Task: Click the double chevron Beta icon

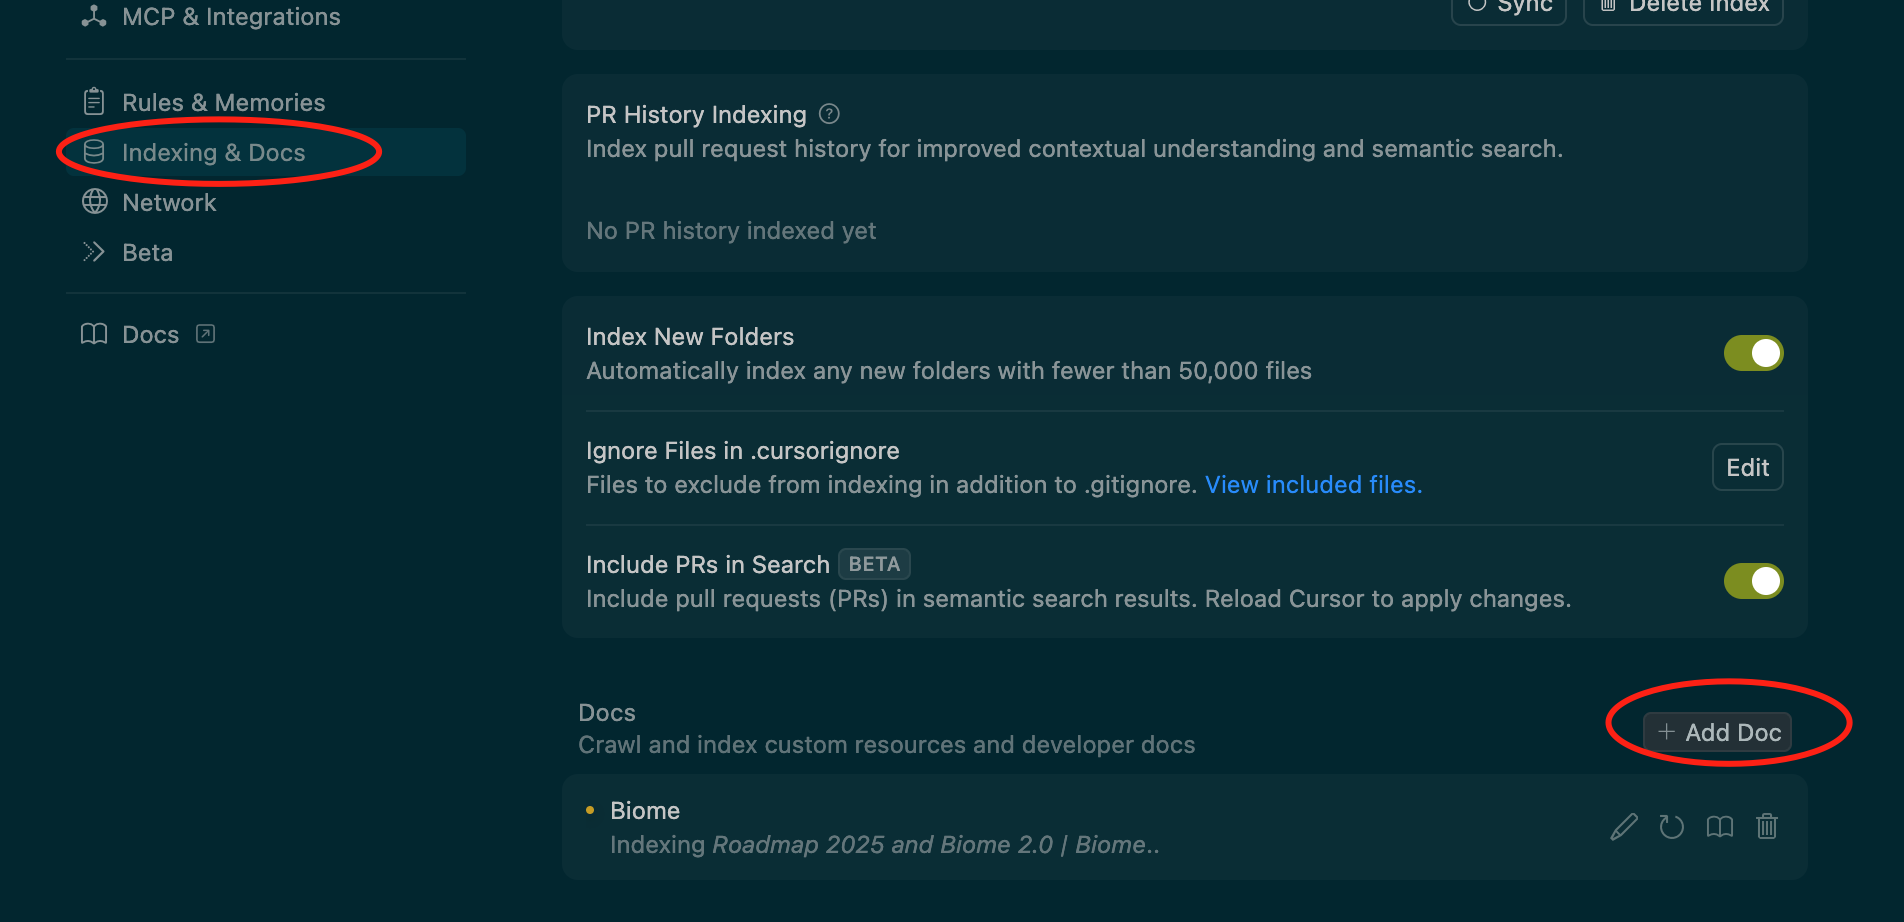Action: 94,252
